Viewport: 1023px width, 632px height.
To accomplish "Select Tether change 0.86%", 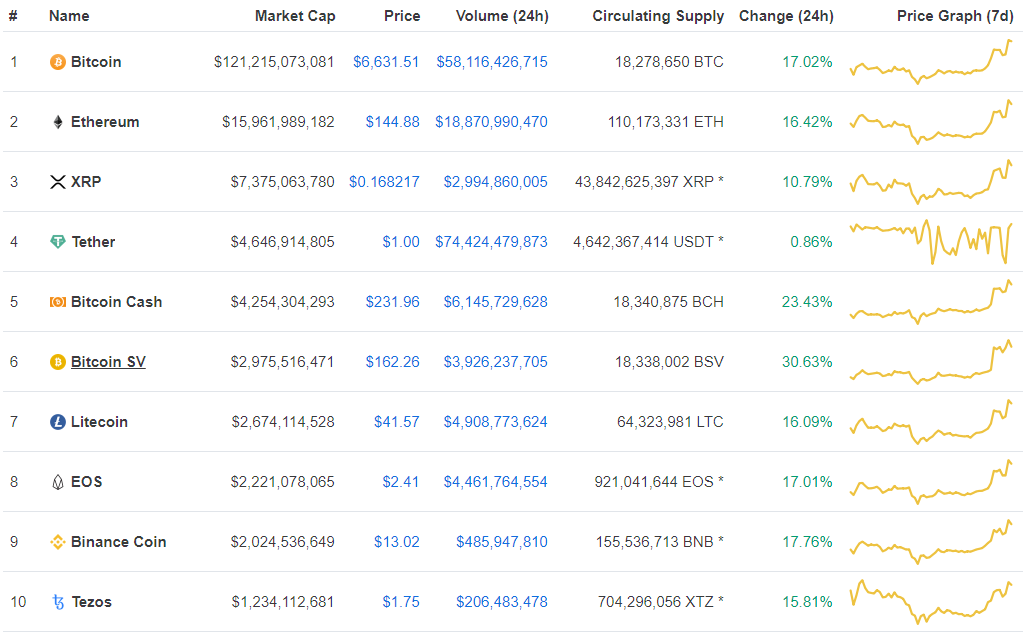I will coord(812,242).
